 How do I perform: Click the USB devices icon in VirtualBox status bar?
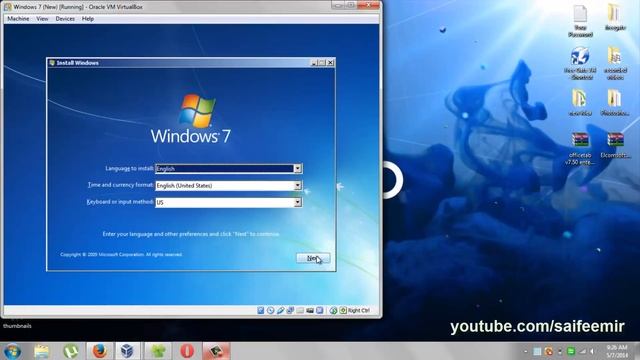[280, 311]
